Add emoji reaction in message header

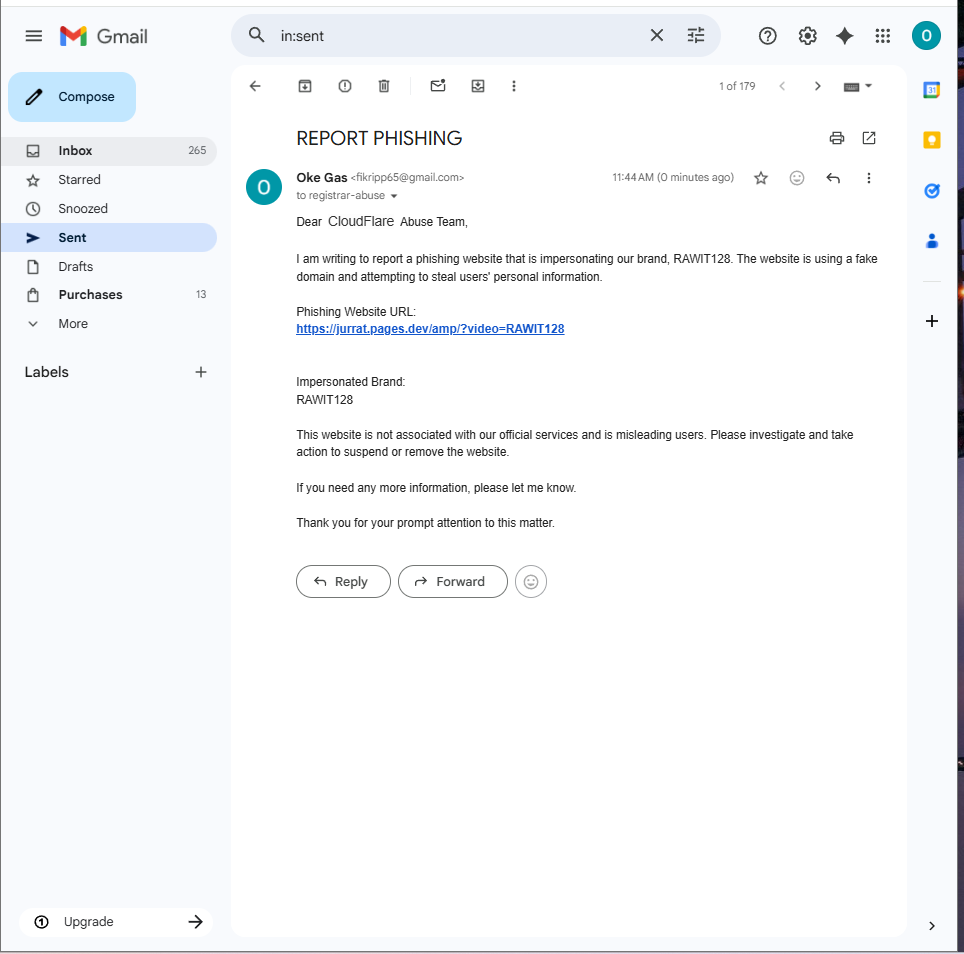click(x=797, y=178)
